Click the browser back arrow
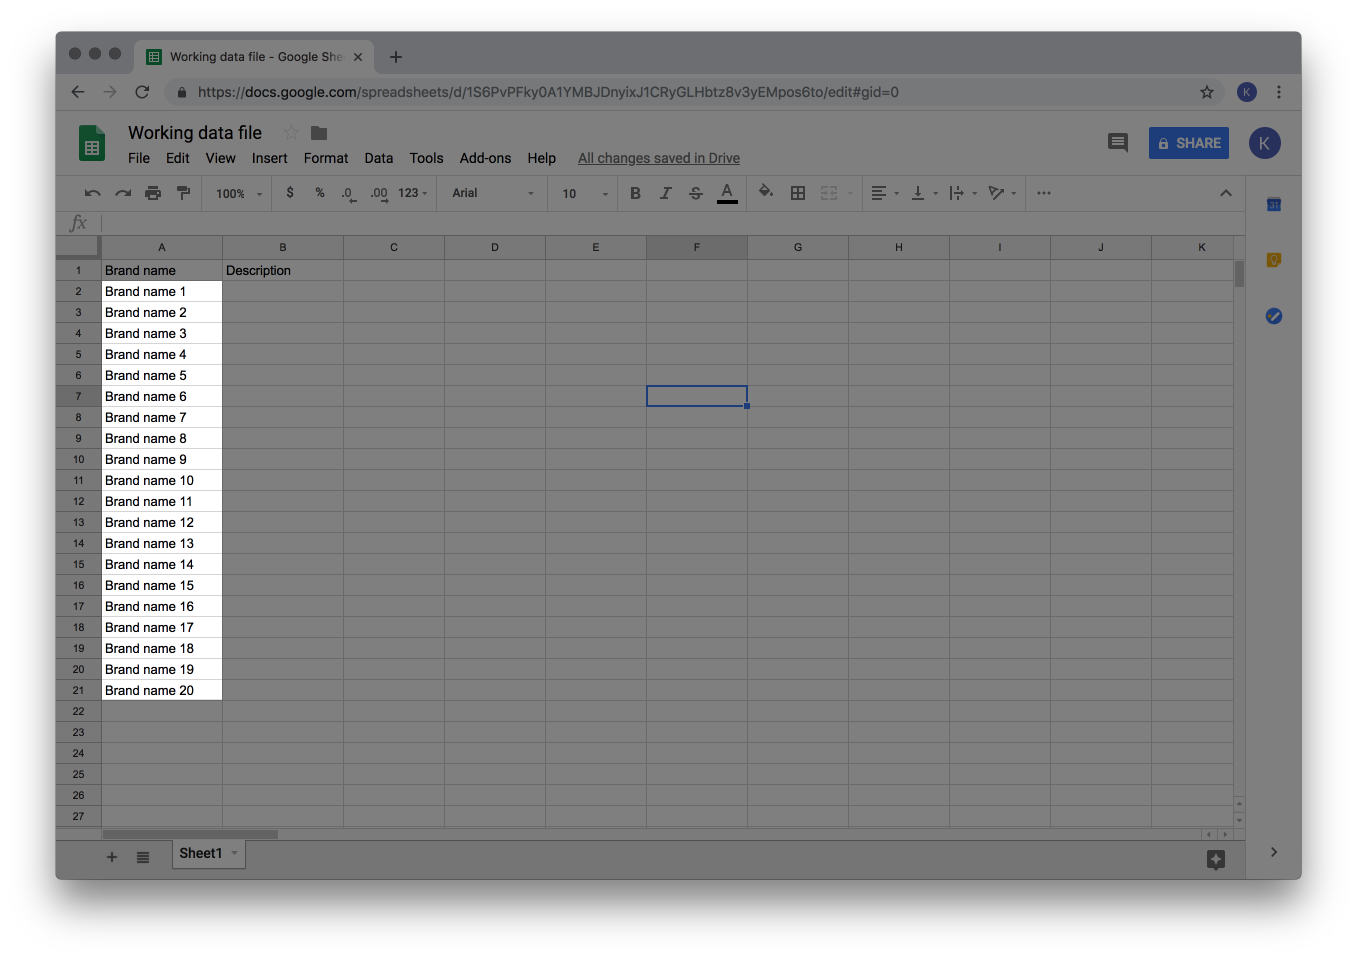 (78, 92)
